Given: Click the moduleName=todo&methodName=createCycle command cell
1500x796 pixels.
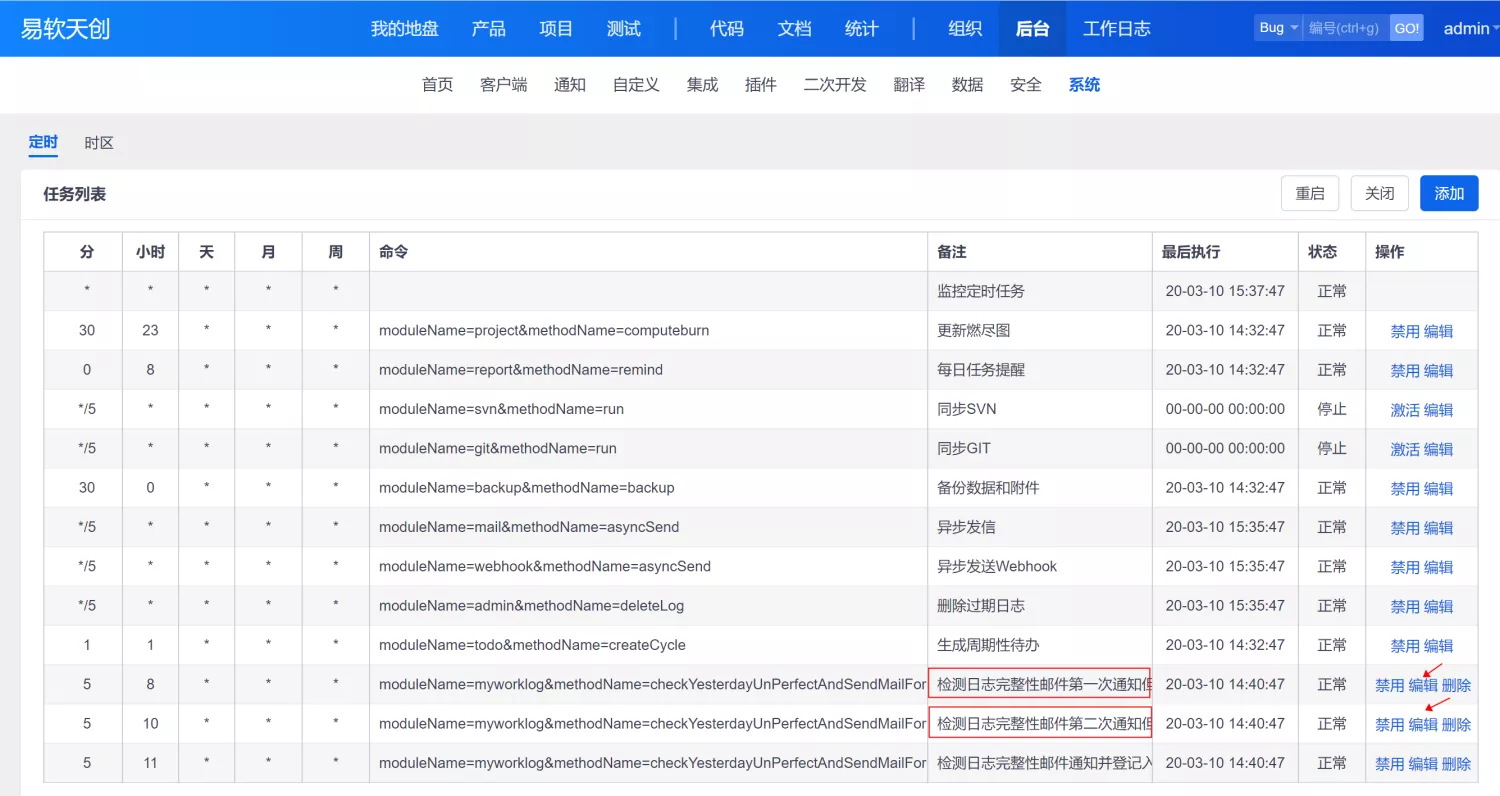Looking at the screenshot, I should (648, 645).
